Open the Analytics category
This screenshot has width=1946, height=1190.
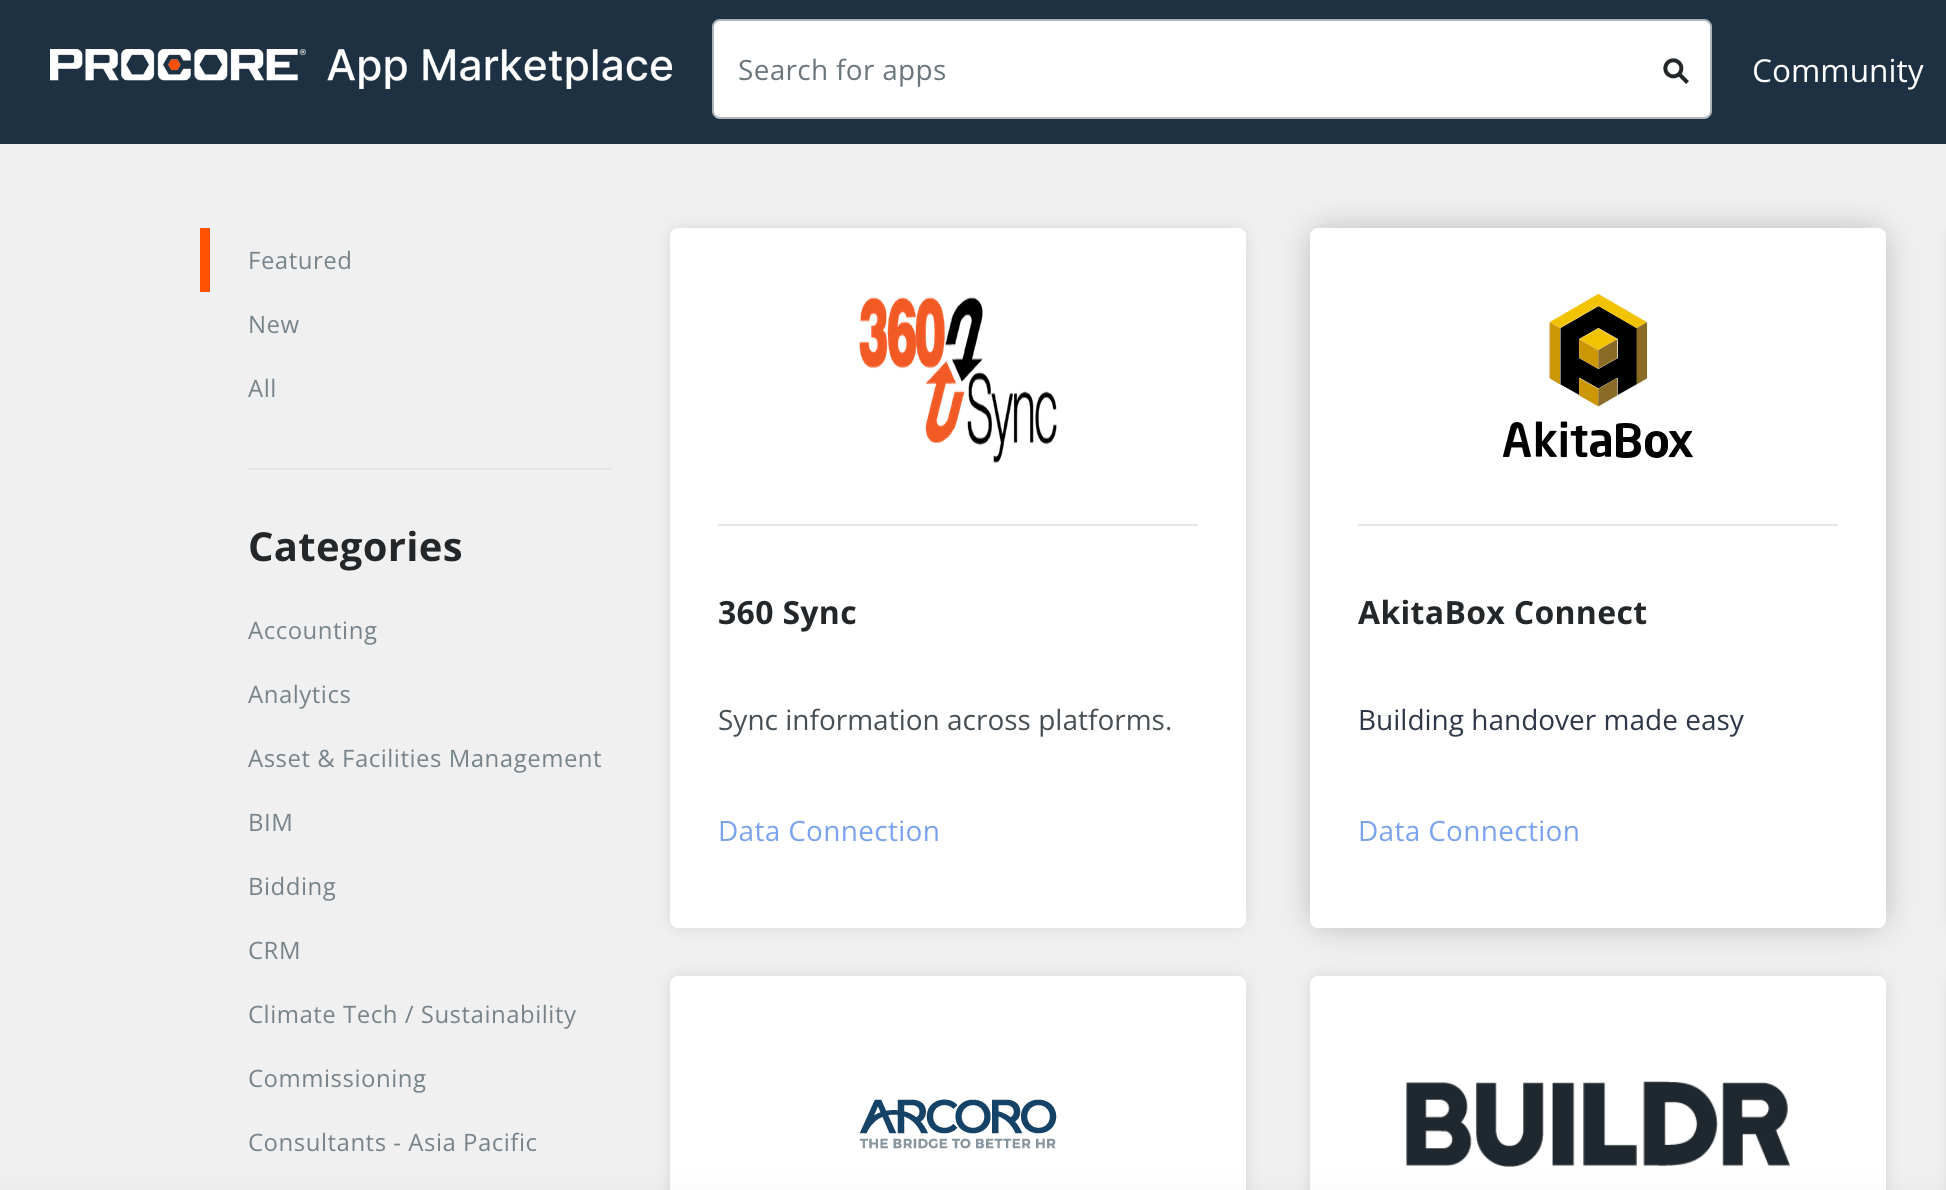(299, 694)
